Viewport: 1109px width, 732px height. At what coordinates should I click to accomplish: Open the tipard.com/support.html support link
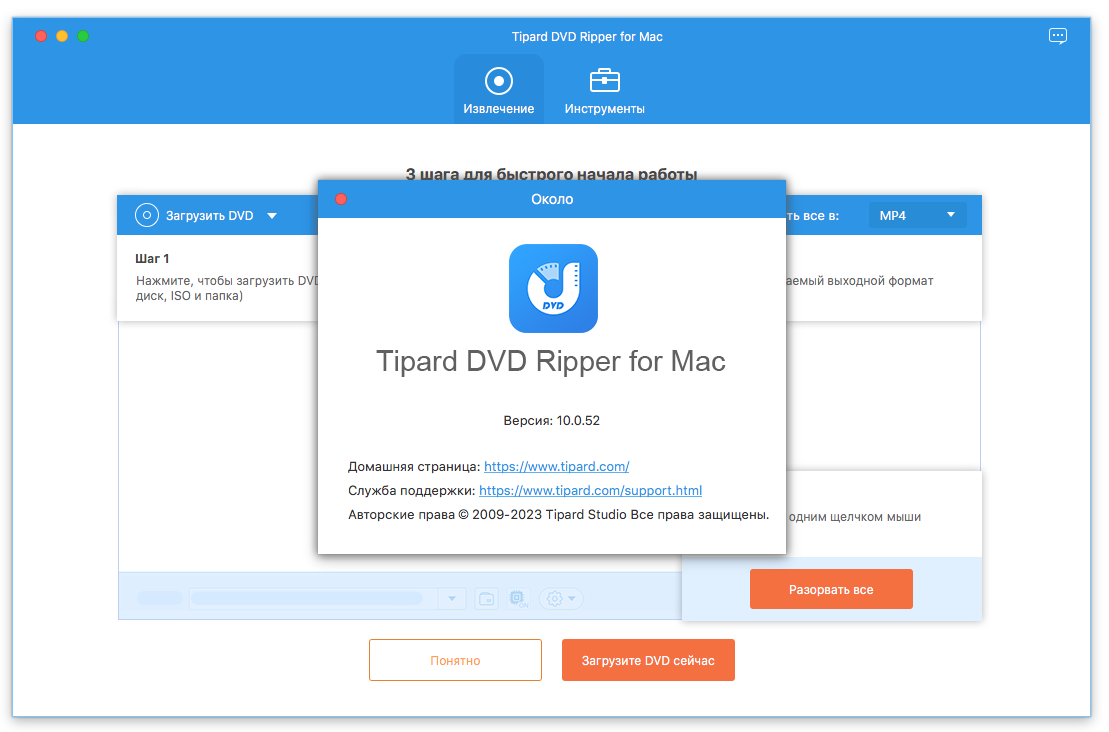click(x=591, y=491)
